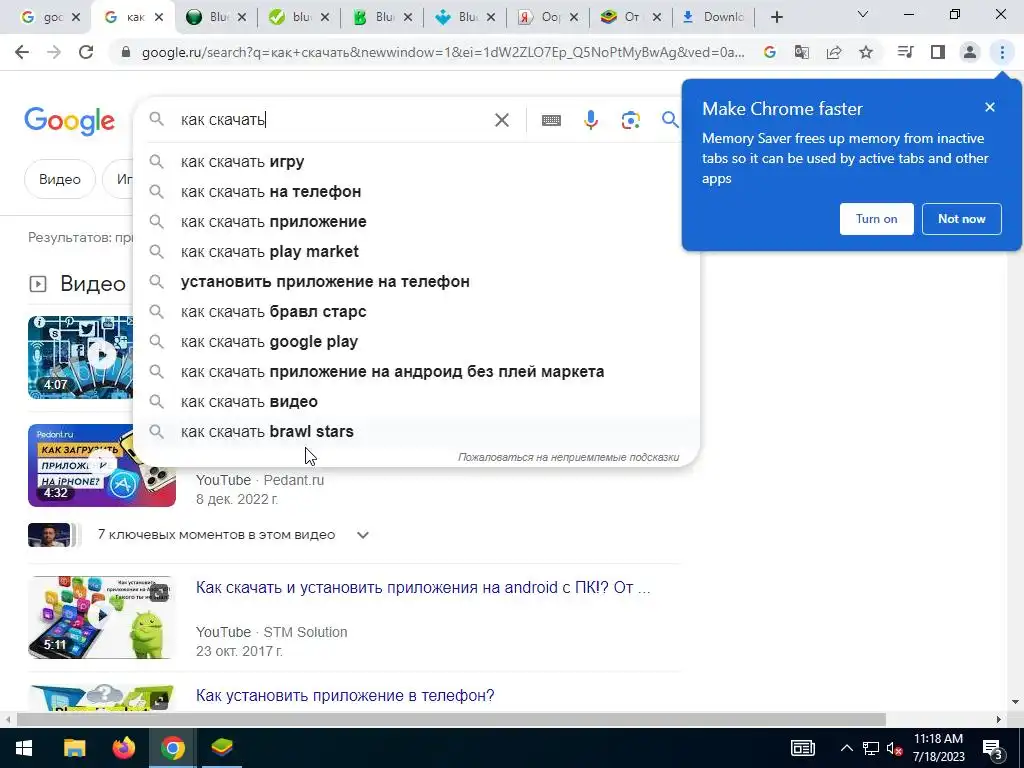This screenshot has width=1024, height=768.
Task: Launch Firefox from taskbar
Action: pos(123,748)
